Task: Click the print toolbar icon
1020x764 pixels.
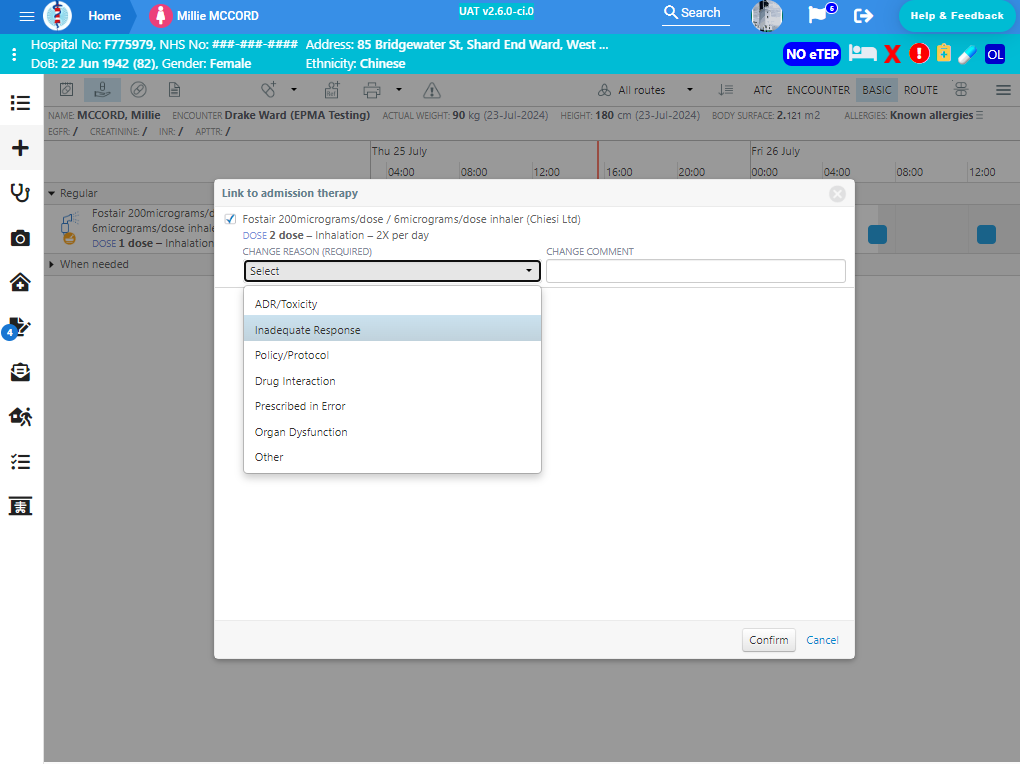Action: (371, 90)
